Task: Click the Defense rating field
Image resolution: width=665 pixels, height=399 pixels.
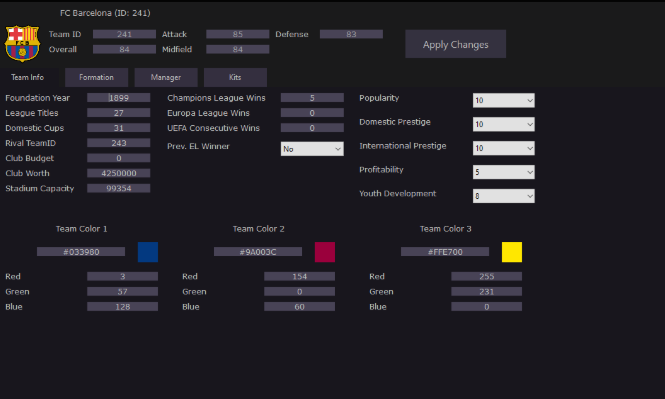Action: [351, 34]
